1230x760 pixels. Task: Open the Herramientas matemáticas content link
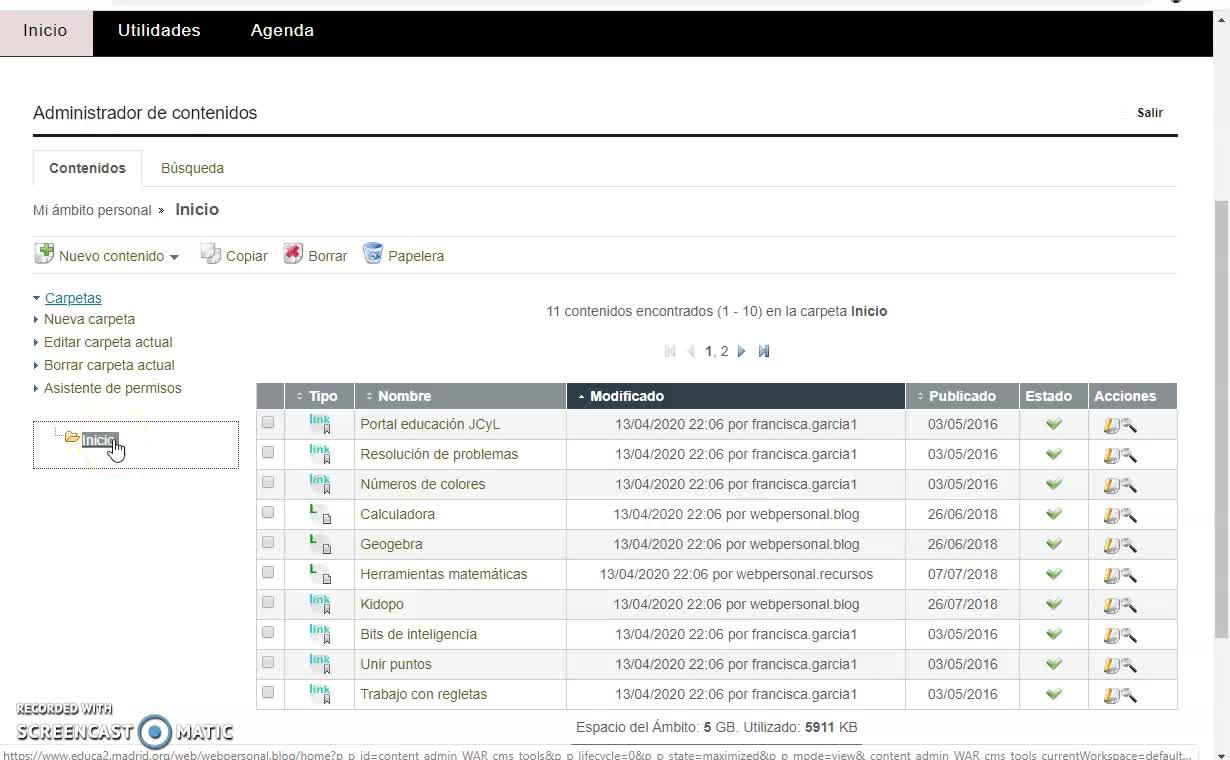[x=443, y=574]
